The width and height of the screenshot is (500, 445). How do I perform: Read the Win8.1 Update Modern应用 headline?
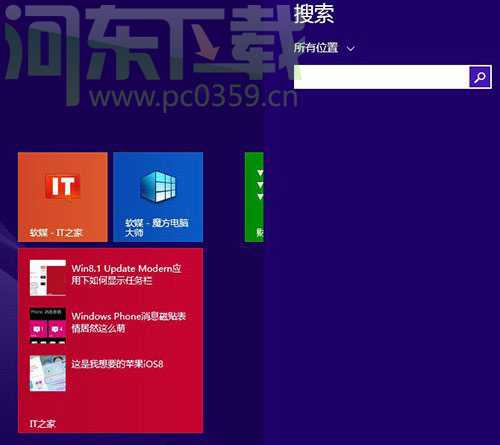tap(126, 274)
